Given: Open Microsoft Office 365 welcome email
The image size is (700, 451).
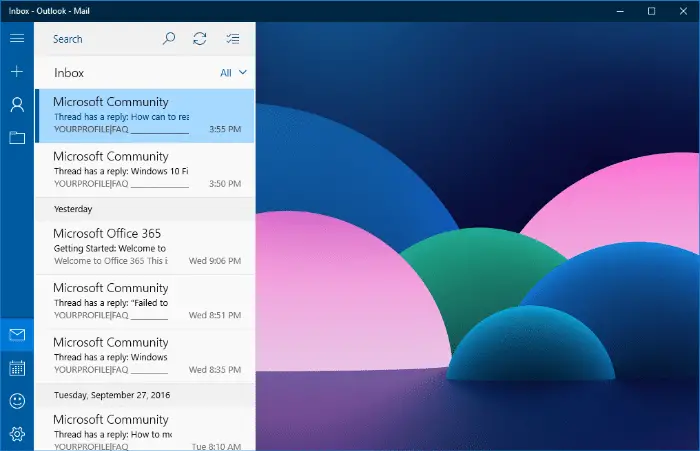Looking at the screenshot, I should [x=145, y=247].
